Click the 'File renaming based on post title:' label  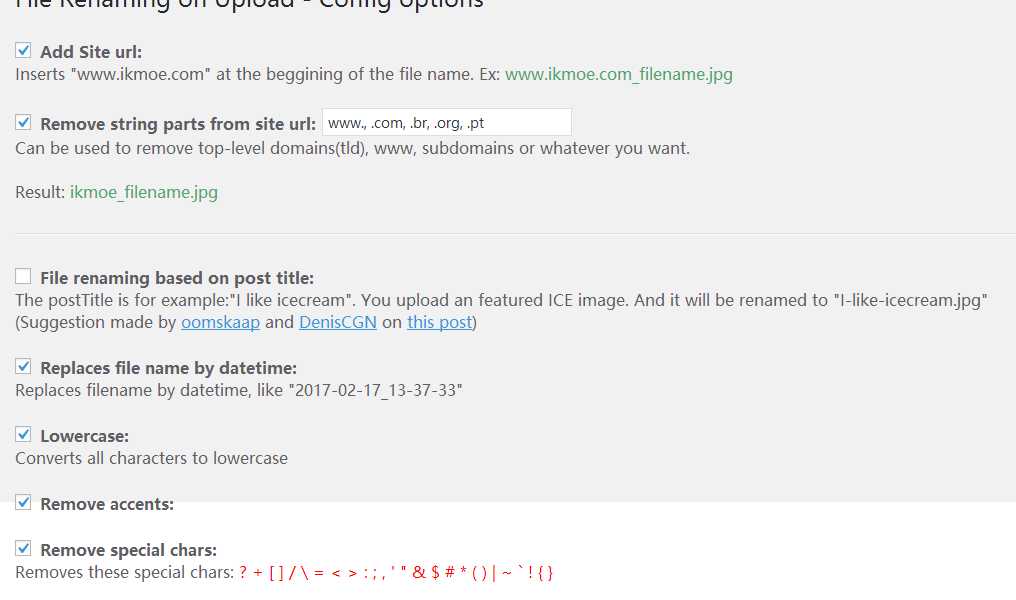pyautogui.click(x=177, y=278)
